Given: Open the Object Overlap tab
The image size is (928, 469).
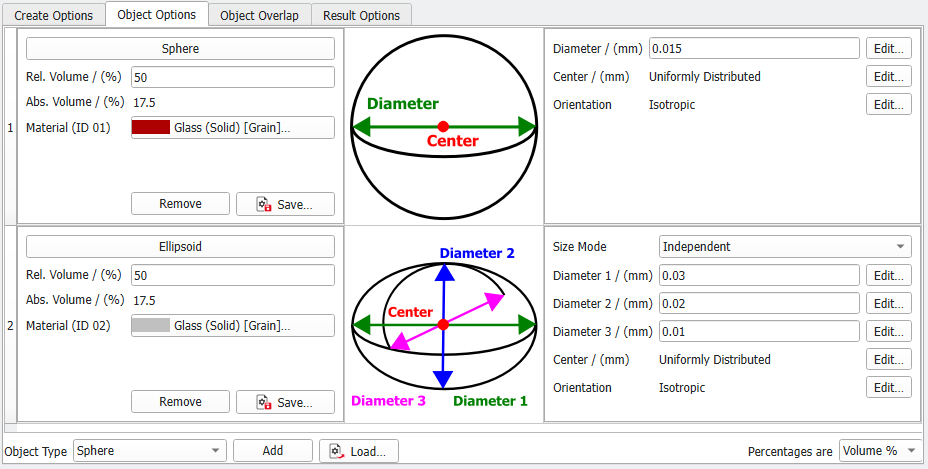Looking at the screenshot, I should [x=259, y=15].
